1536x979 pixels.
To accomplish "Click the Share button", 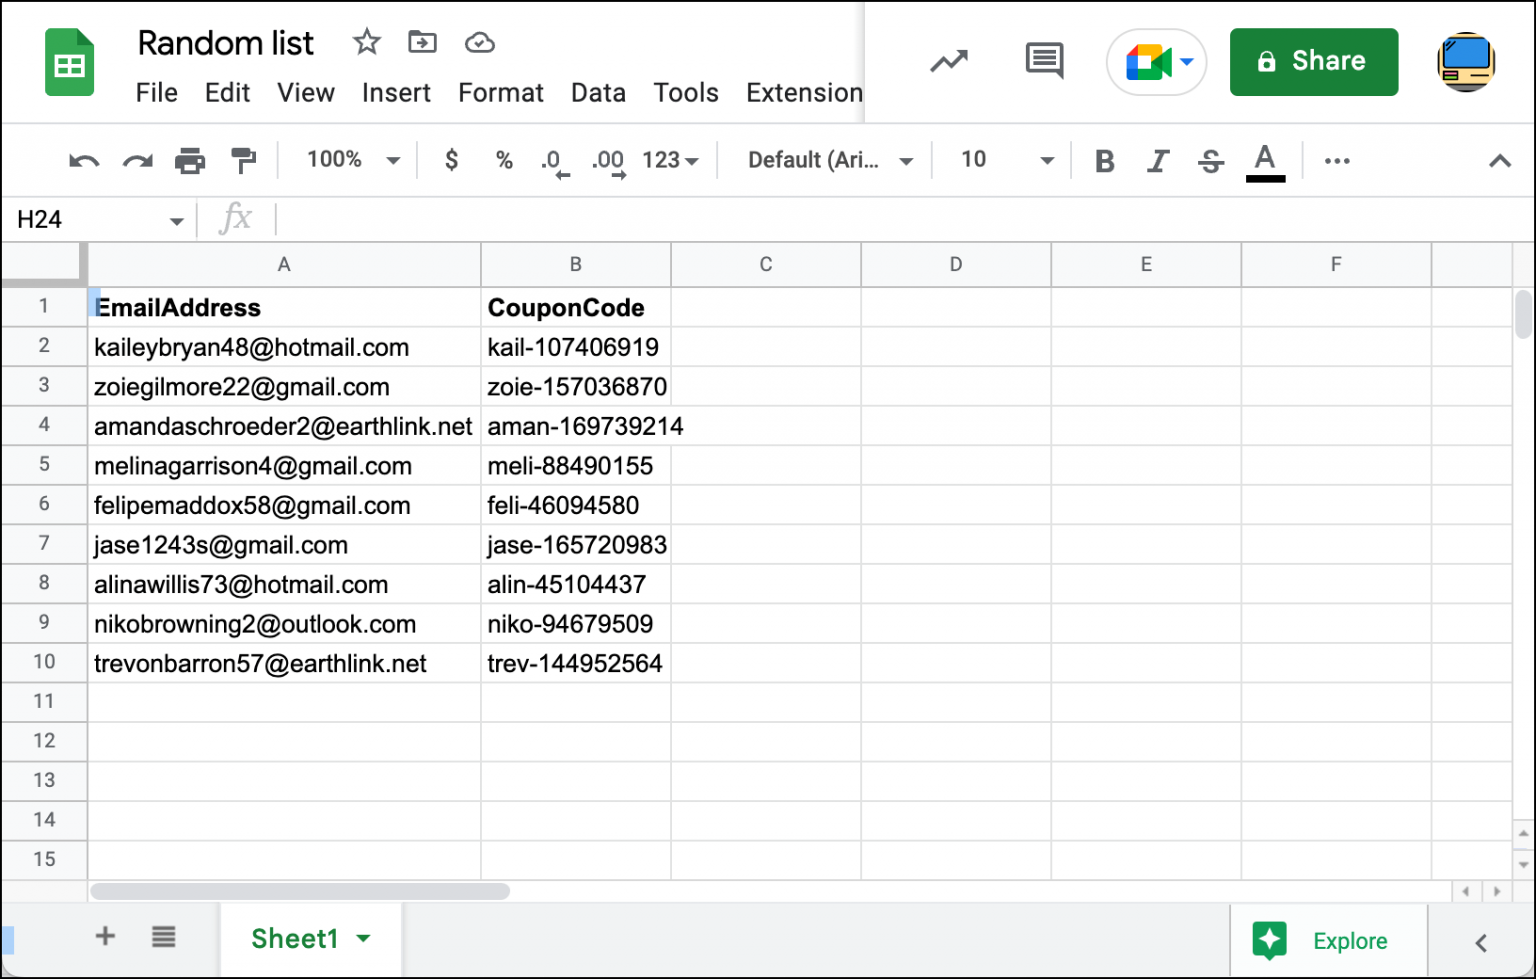I will 1313,61.
